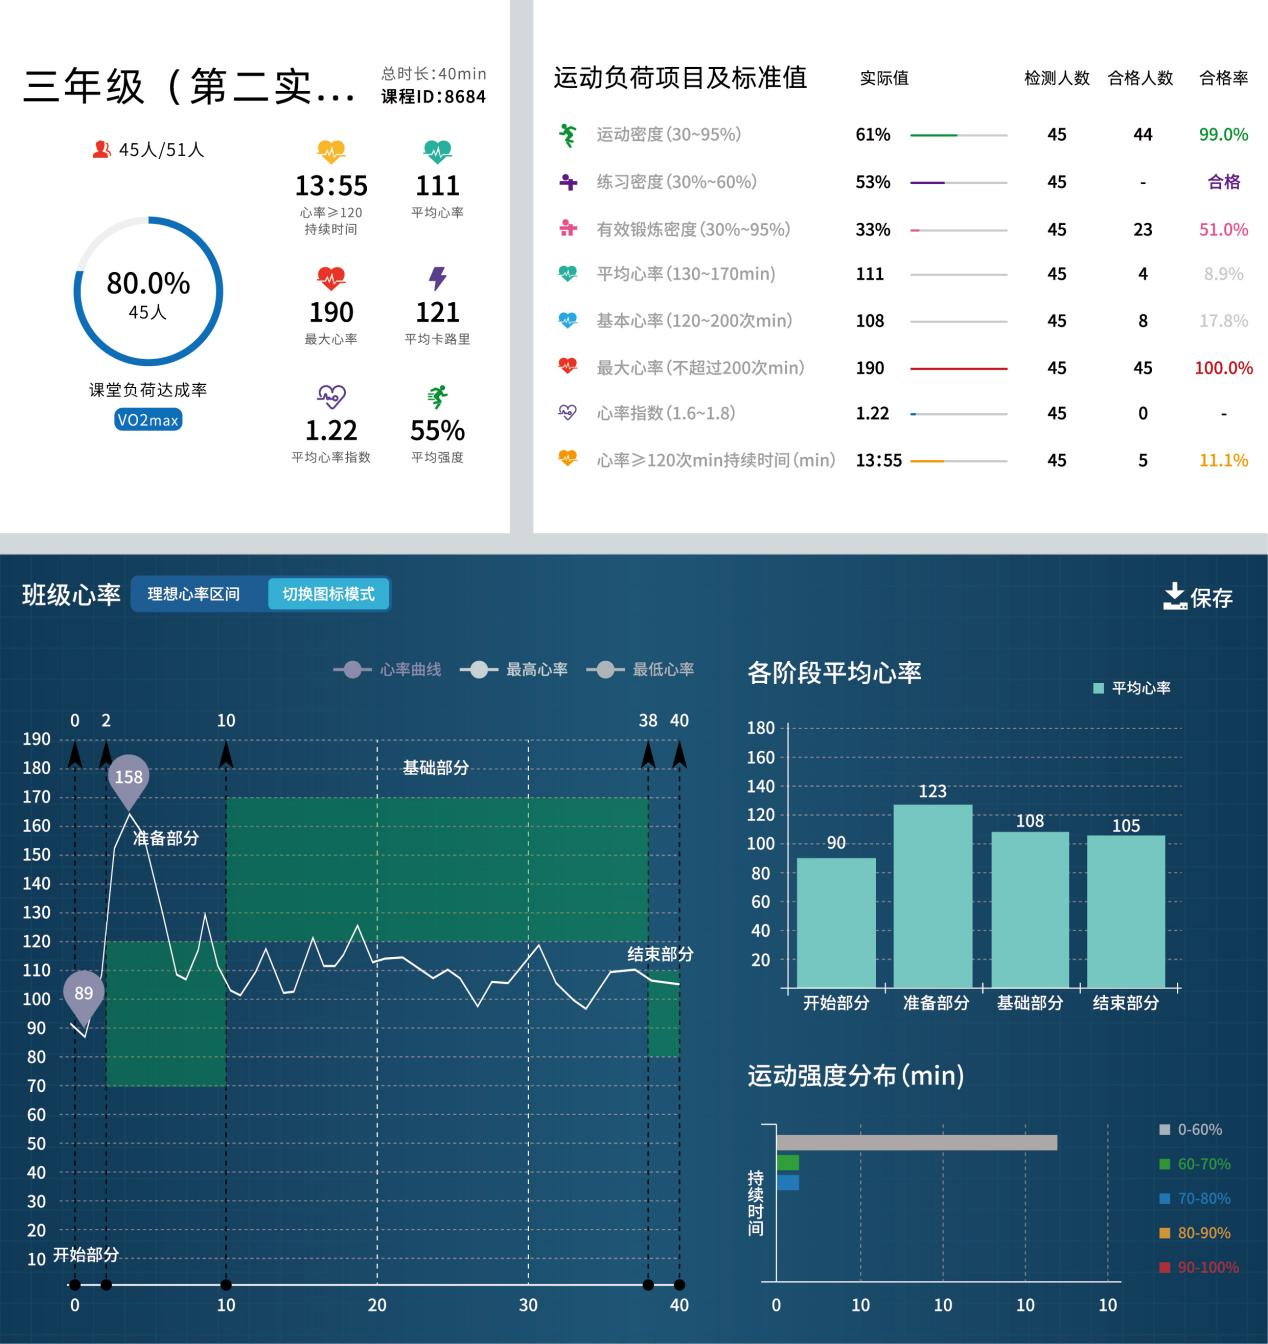Select the purple 心率指数 heart icon
Screen dimensions: 1268x1344
(566, 412)
